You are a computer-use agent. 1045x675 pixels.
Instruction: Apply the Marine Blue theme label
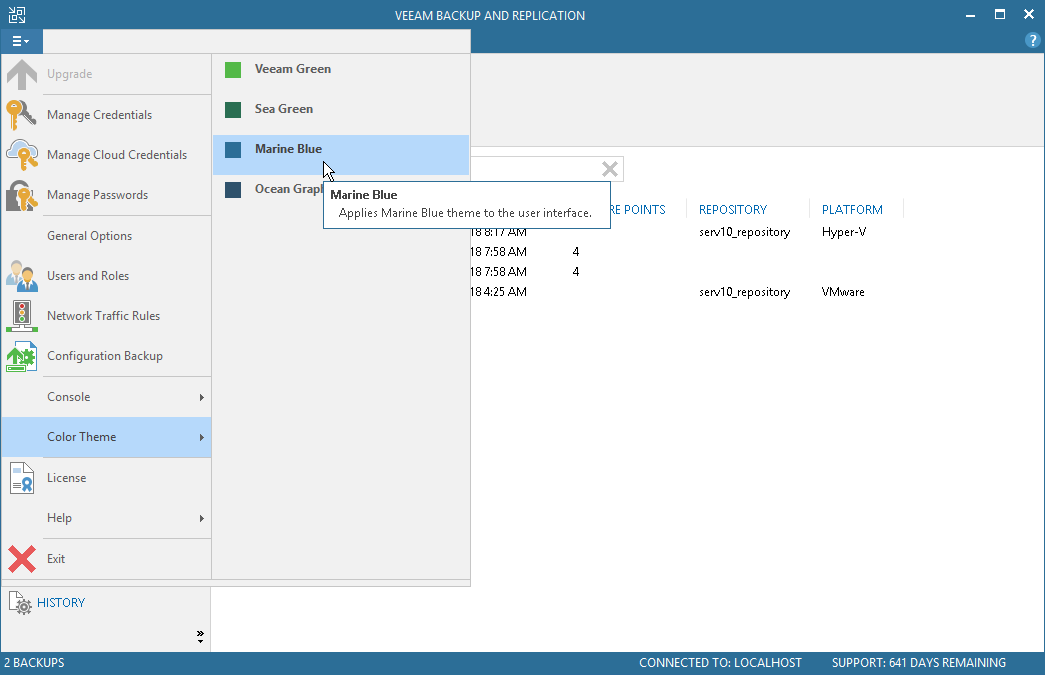tap(289, 149)
